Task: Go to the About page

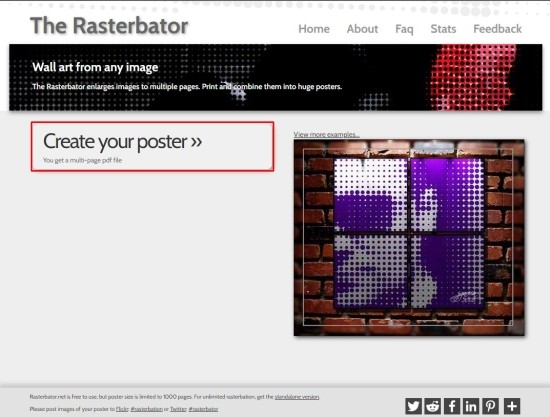Action: 362,29
